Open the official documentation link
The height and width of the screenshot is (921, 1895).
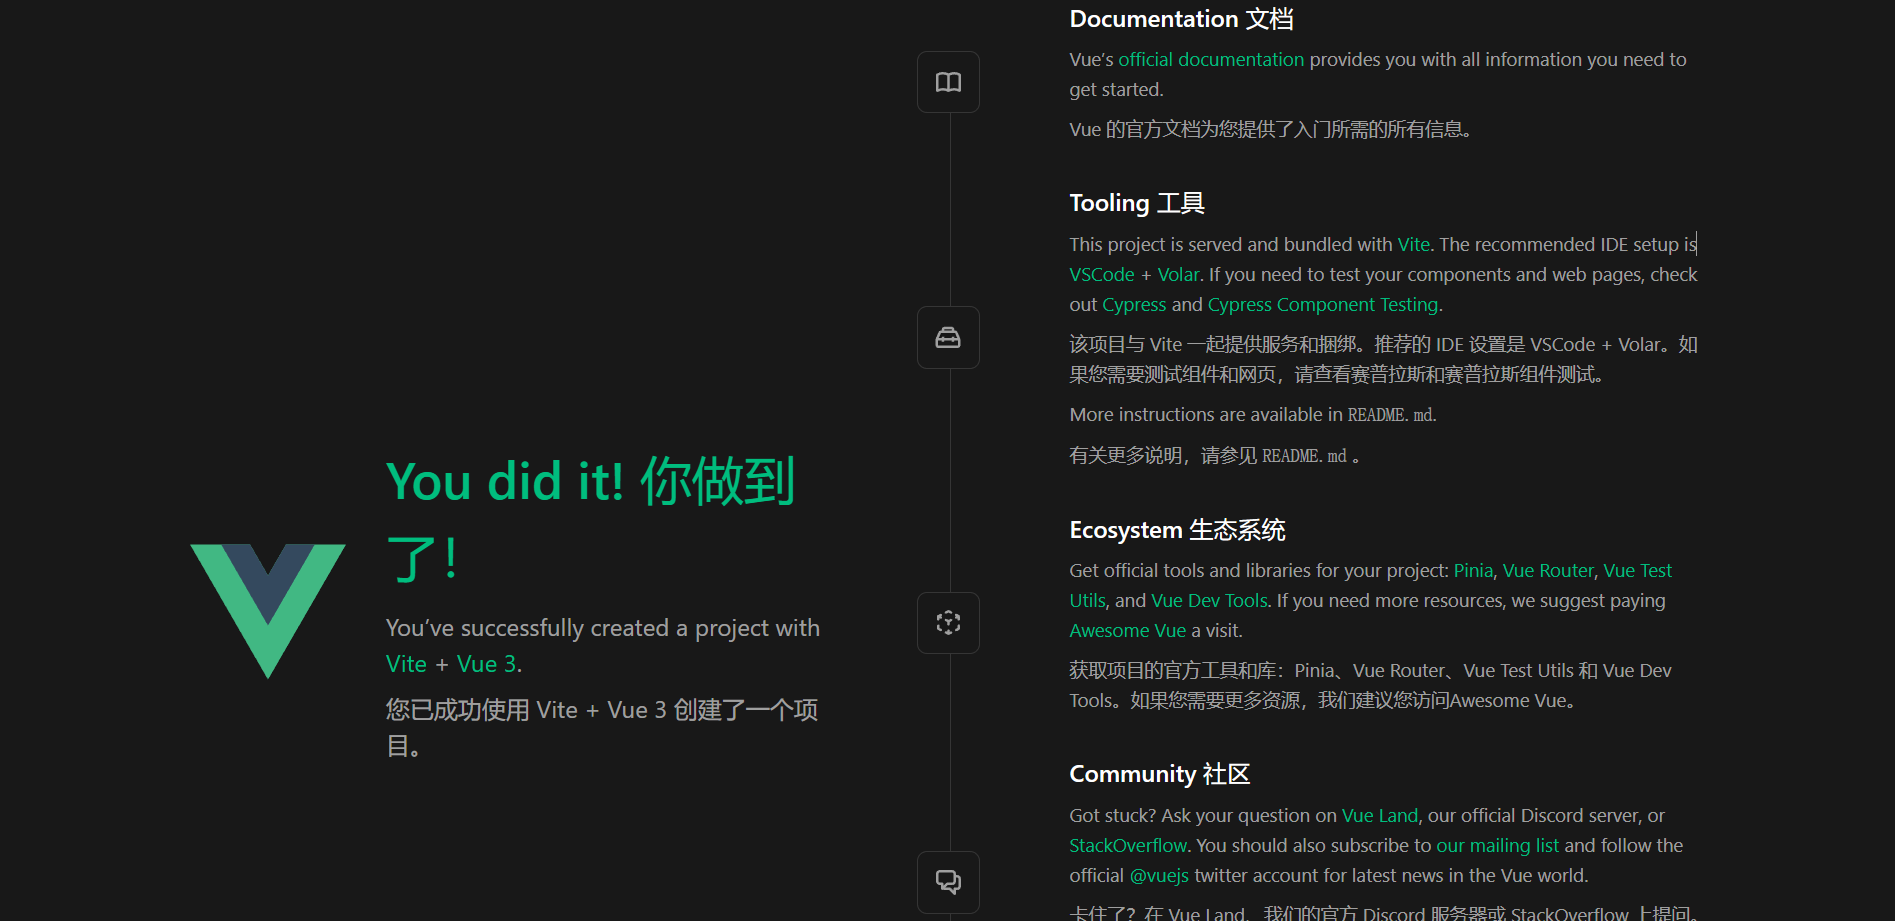pyautogui.click(x=1211, y=60)
